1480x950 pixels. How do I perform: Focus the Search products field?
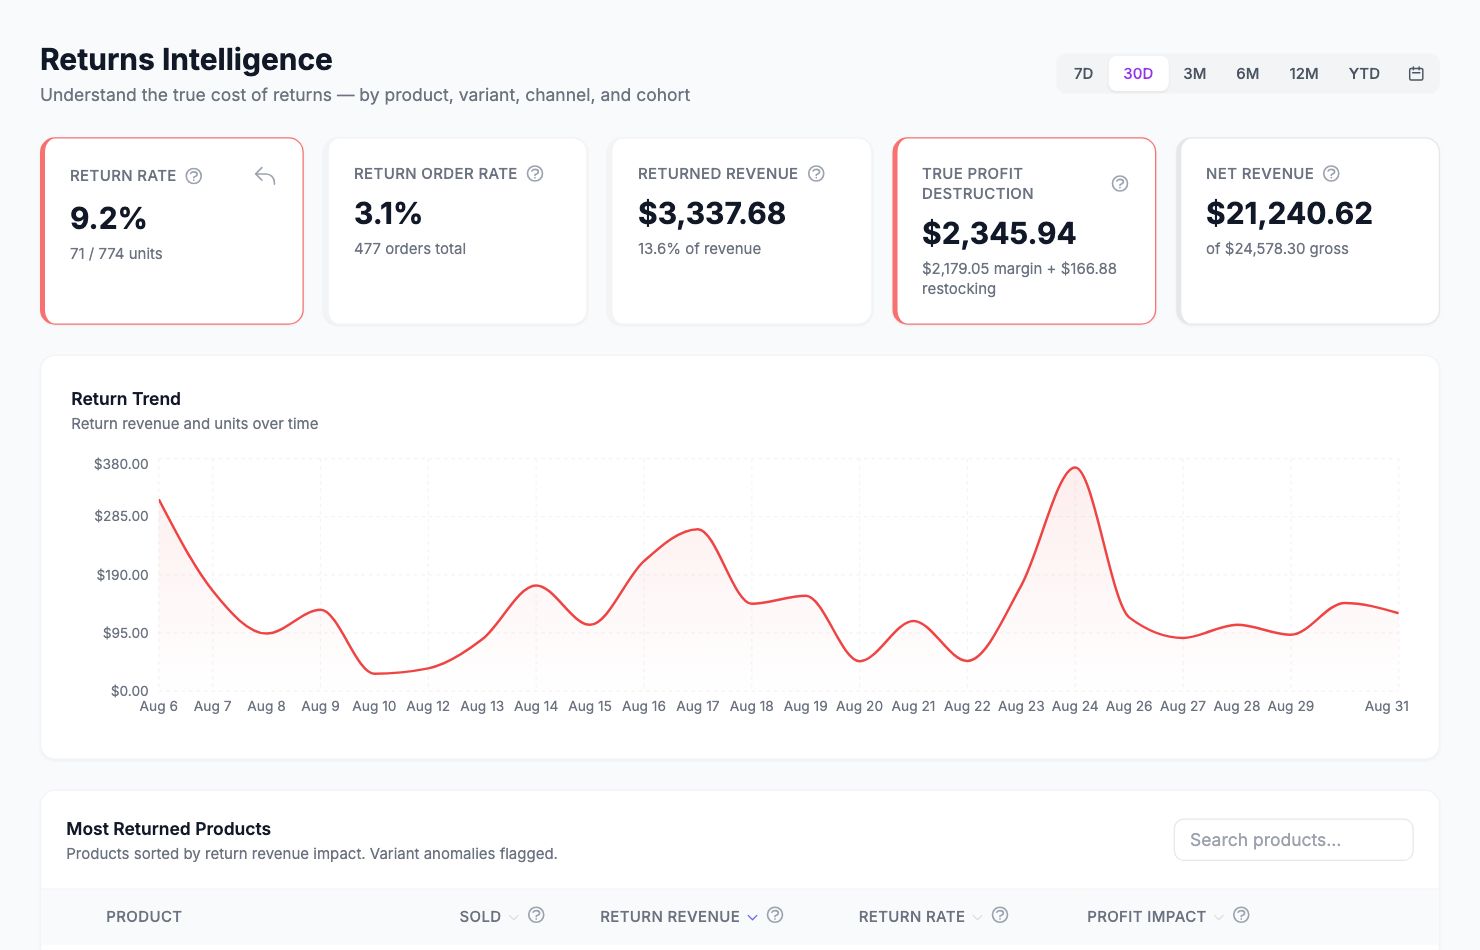coord(1293,840)
